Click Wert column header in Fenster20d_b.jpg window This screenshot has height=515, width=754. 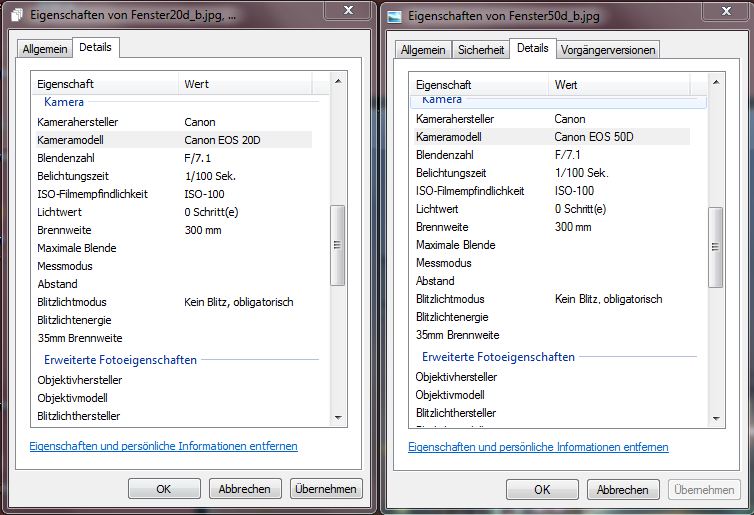click(x=245, y=84)
